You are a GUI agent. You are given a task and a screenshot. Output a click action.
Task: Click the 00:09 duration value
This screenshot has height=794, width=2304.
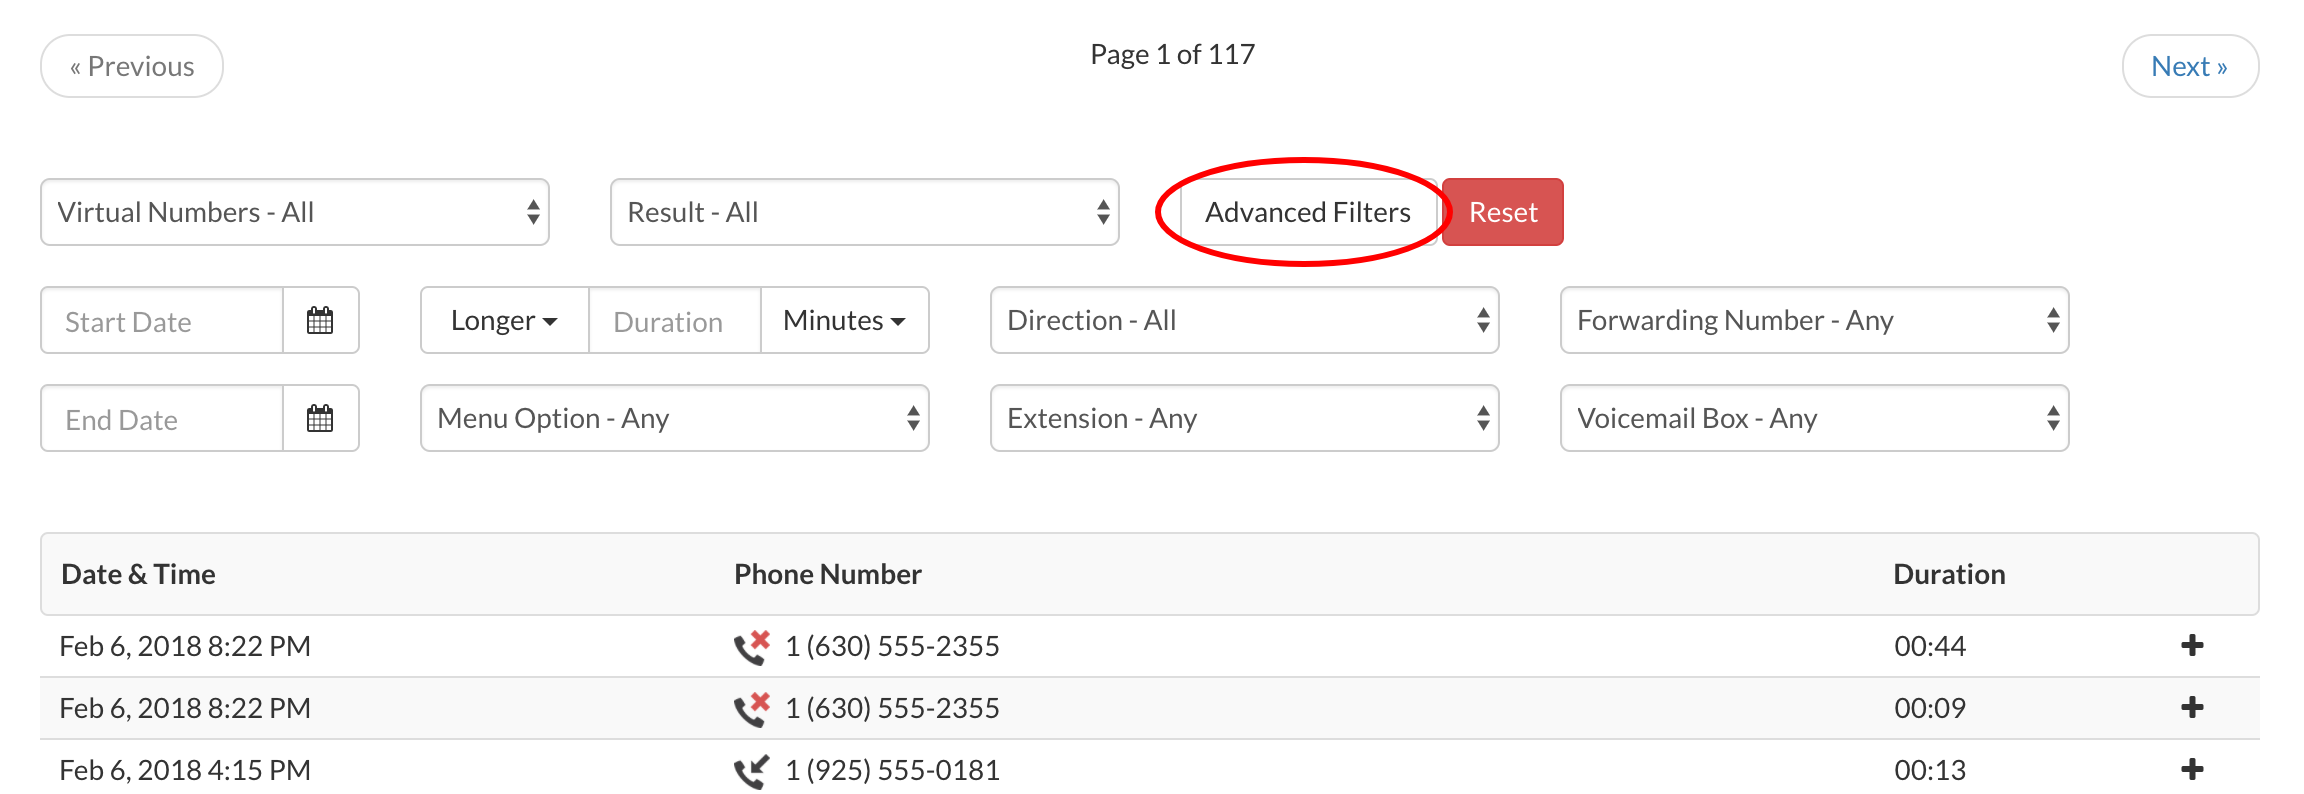point(1930,708)
